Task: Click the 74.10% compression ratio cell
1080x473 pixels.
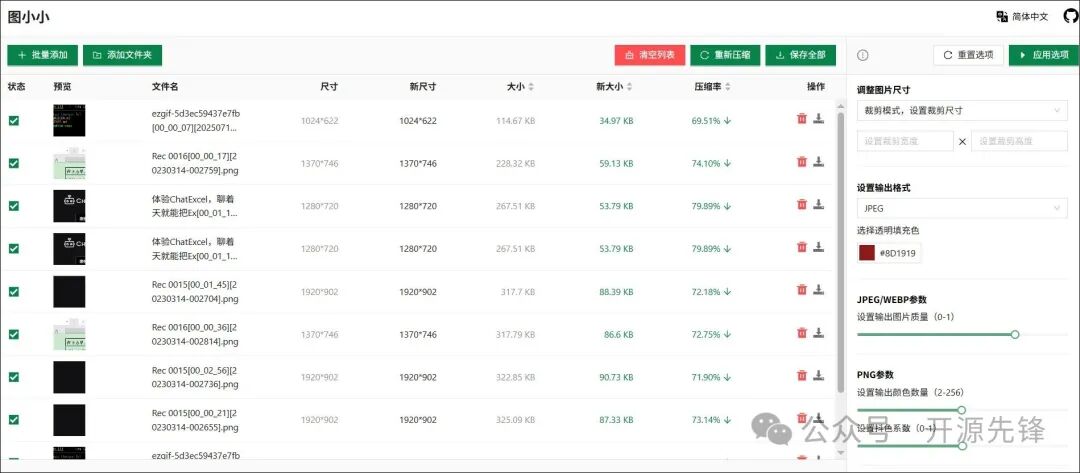Action: coord(711,163)
